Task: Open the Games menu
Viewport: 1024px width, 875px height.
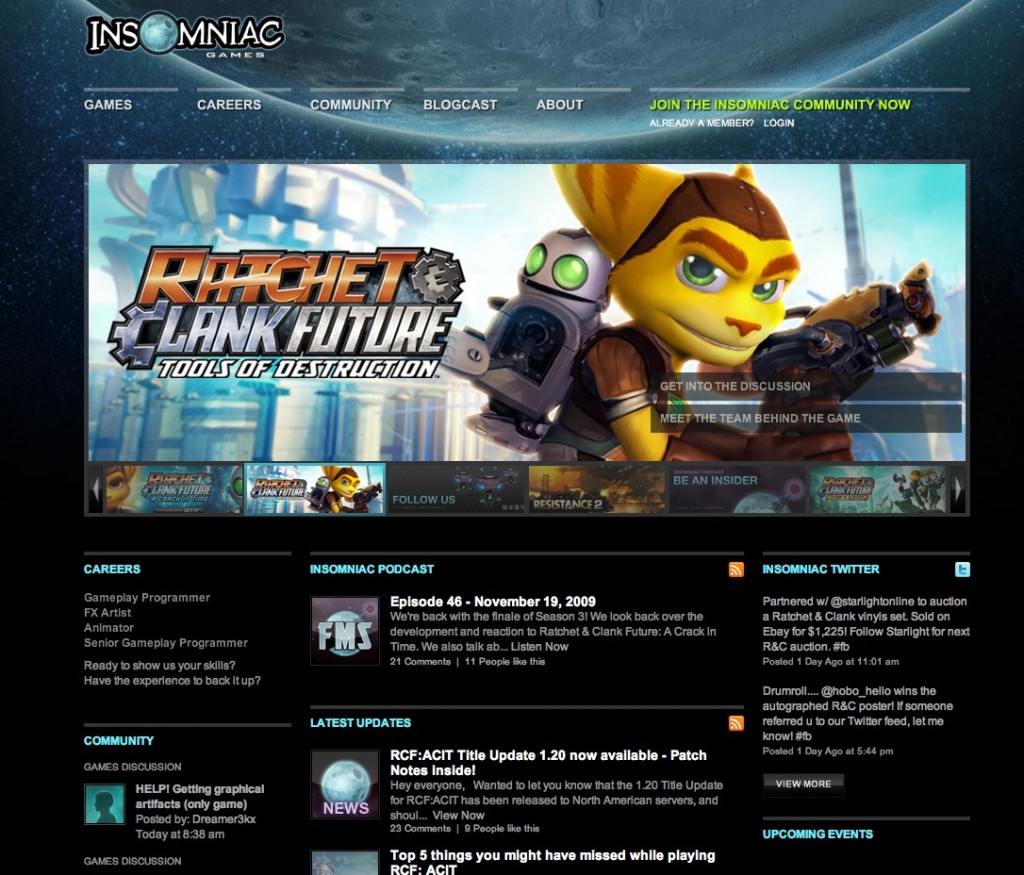Action: pos(108,104)
